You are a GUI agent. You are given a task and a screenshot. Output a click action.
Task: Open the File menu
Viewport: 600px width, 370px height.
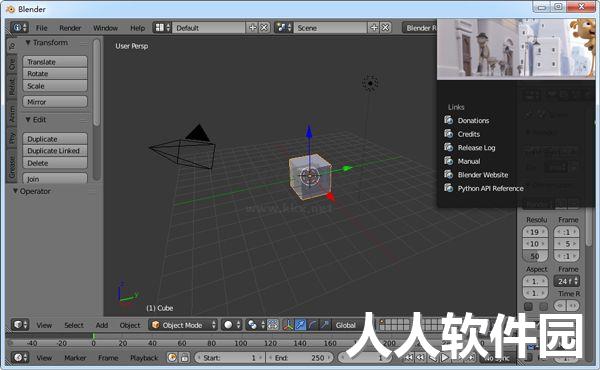42,28
